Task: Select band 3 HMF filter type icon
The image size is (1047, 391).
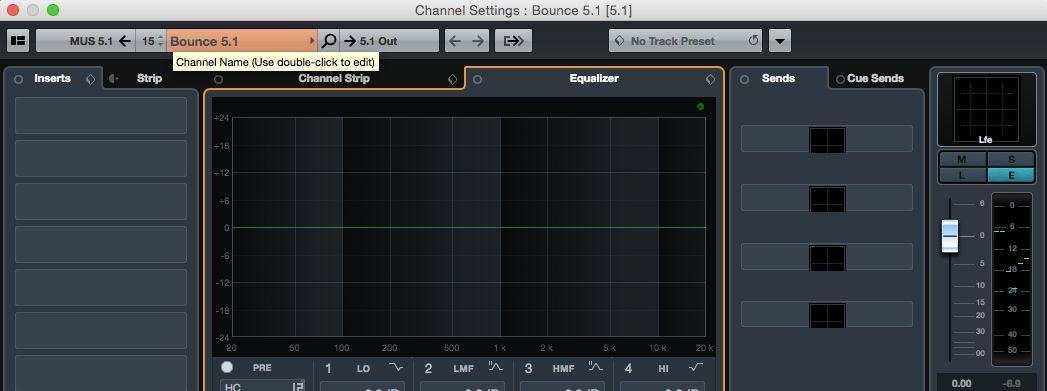Action: (x=596, y=368)
